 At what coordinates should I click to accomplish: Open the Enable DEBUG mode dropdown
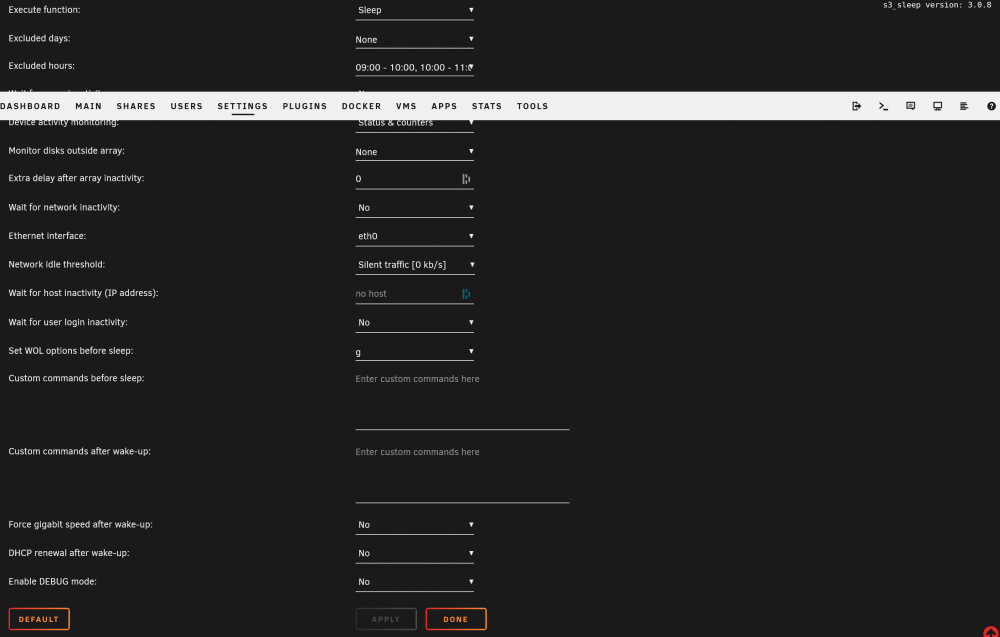[x=415, y=582]
